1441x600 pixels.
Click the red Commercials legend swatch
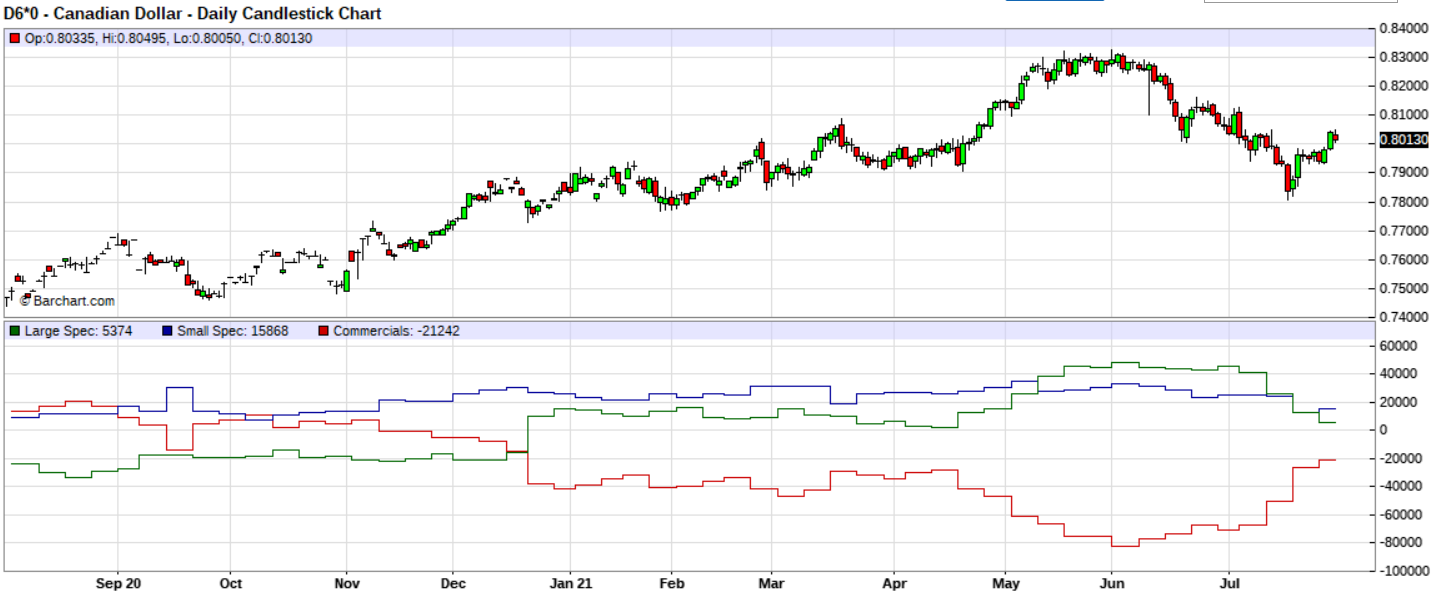pos(323,331)
